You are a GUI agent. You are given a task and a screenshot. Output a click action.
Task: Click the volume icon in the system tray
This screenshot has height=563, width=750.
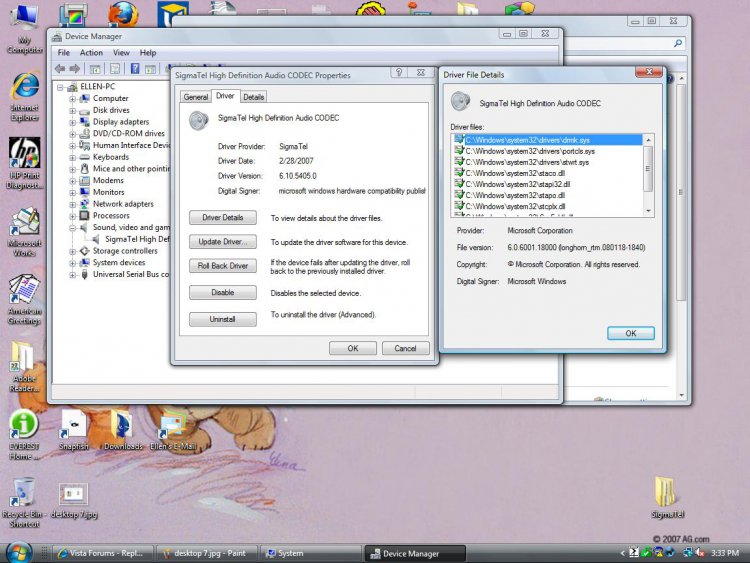point(699,553)
